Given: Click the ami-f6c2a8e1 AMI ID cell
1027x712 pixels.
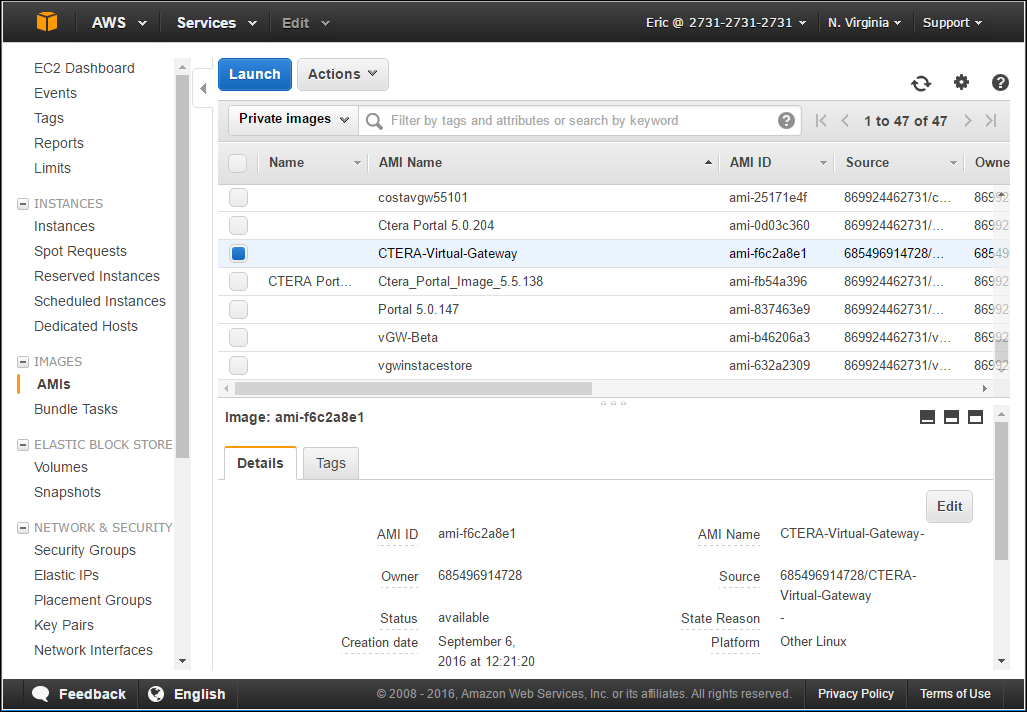Looking at the screenshot, I should click(x=768, y=253).
